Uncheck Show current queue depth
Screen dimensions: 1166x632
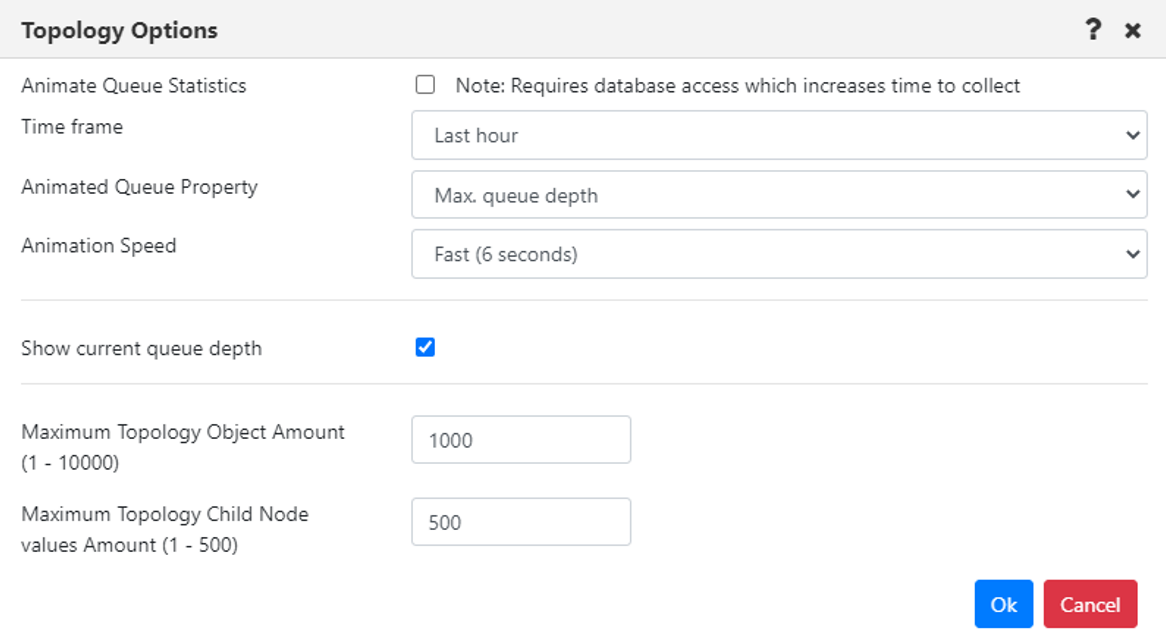point(425,347)
